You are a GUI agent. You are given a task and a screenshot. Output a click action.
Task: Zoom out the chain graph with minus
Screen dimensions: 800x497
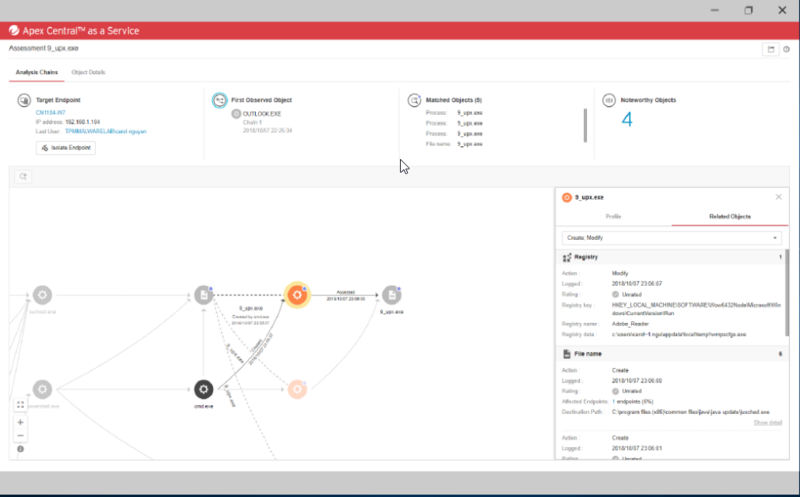pos(20,436)
